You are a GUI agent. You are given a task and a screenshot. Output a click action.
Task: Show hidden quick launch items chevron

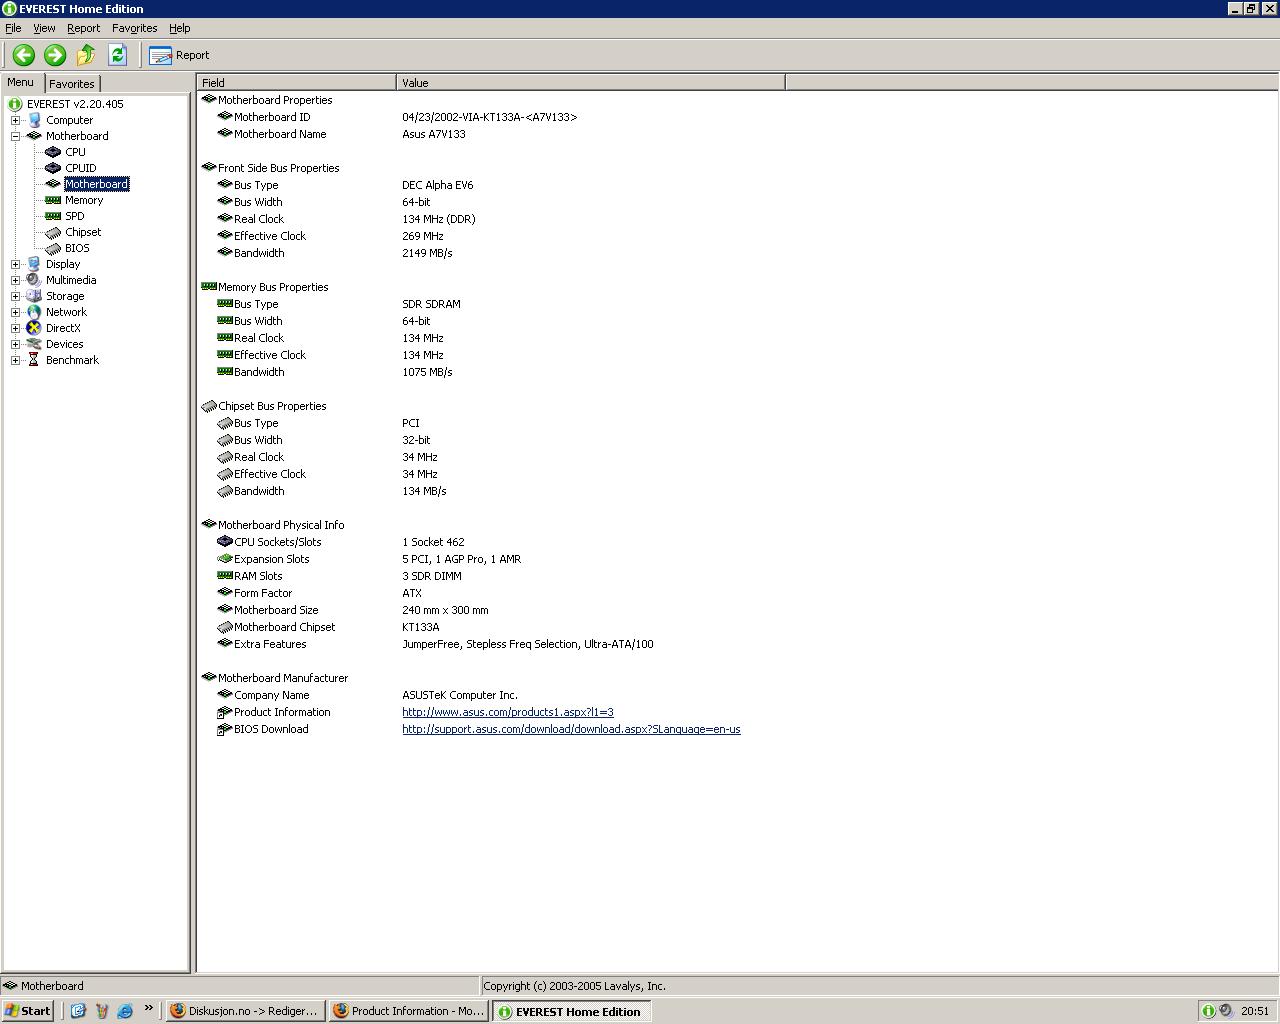(x=148, y=1008)
